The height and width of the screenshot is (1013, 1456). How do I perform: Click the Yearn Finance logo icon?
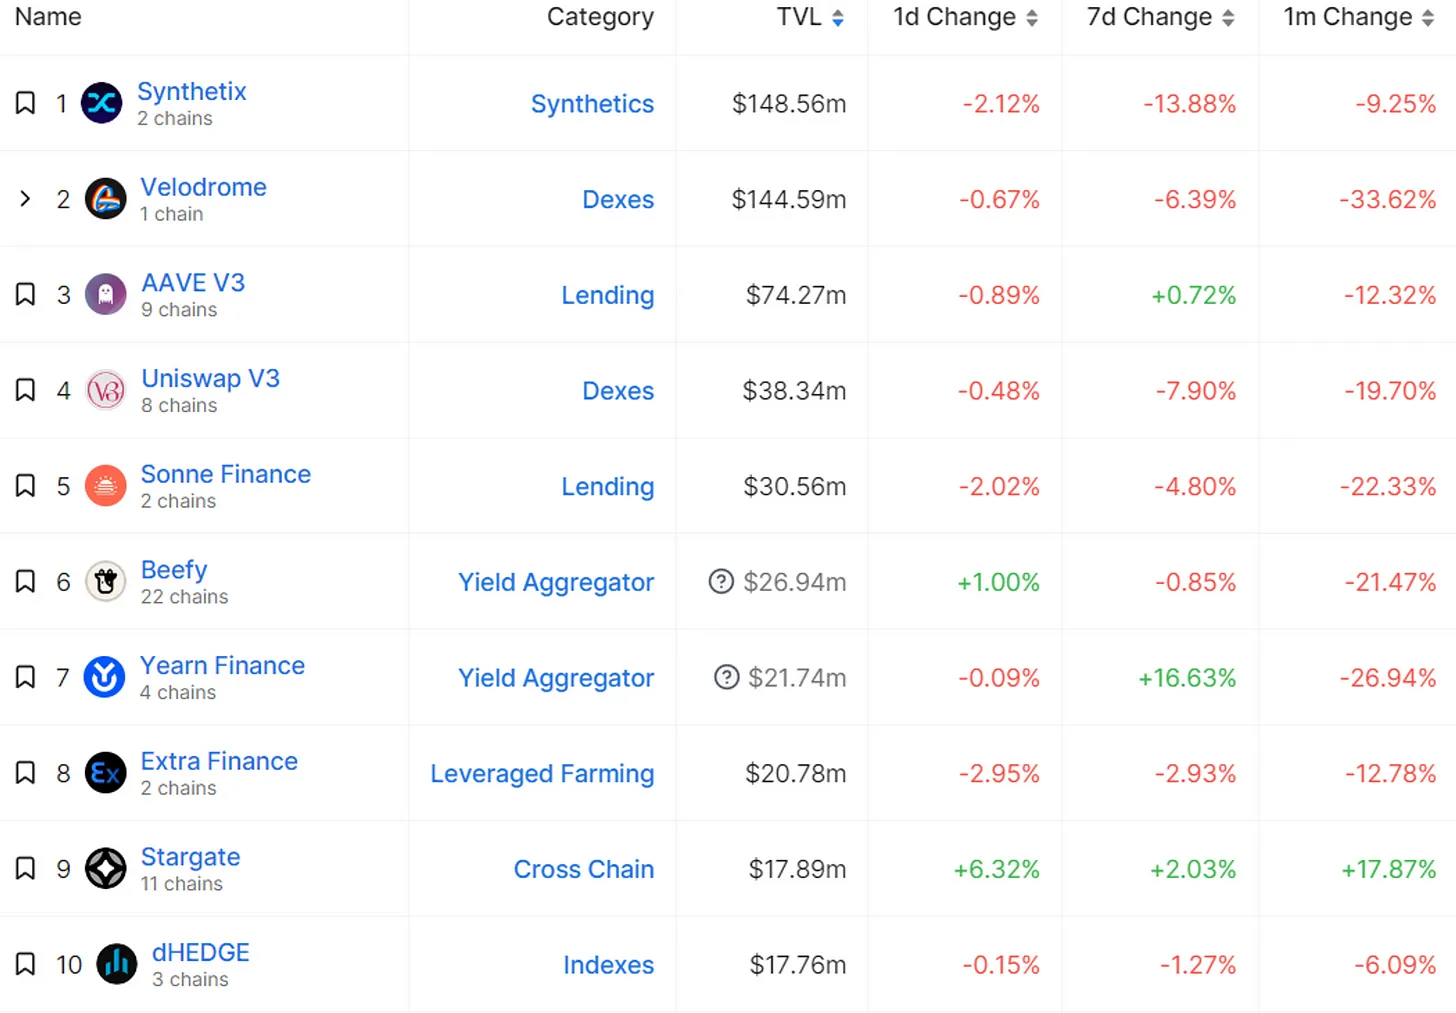[104, 677]
